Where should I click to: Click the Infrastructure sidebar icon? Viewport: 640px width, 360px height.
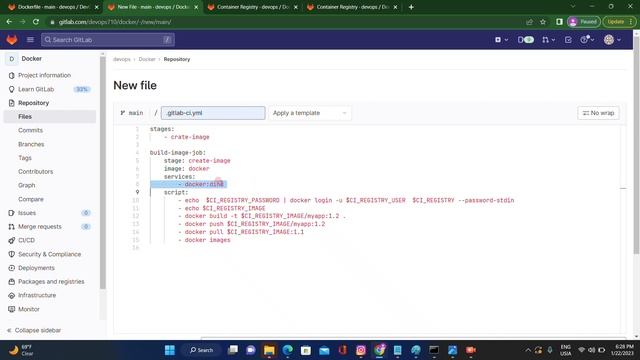(x=11, y=296)
